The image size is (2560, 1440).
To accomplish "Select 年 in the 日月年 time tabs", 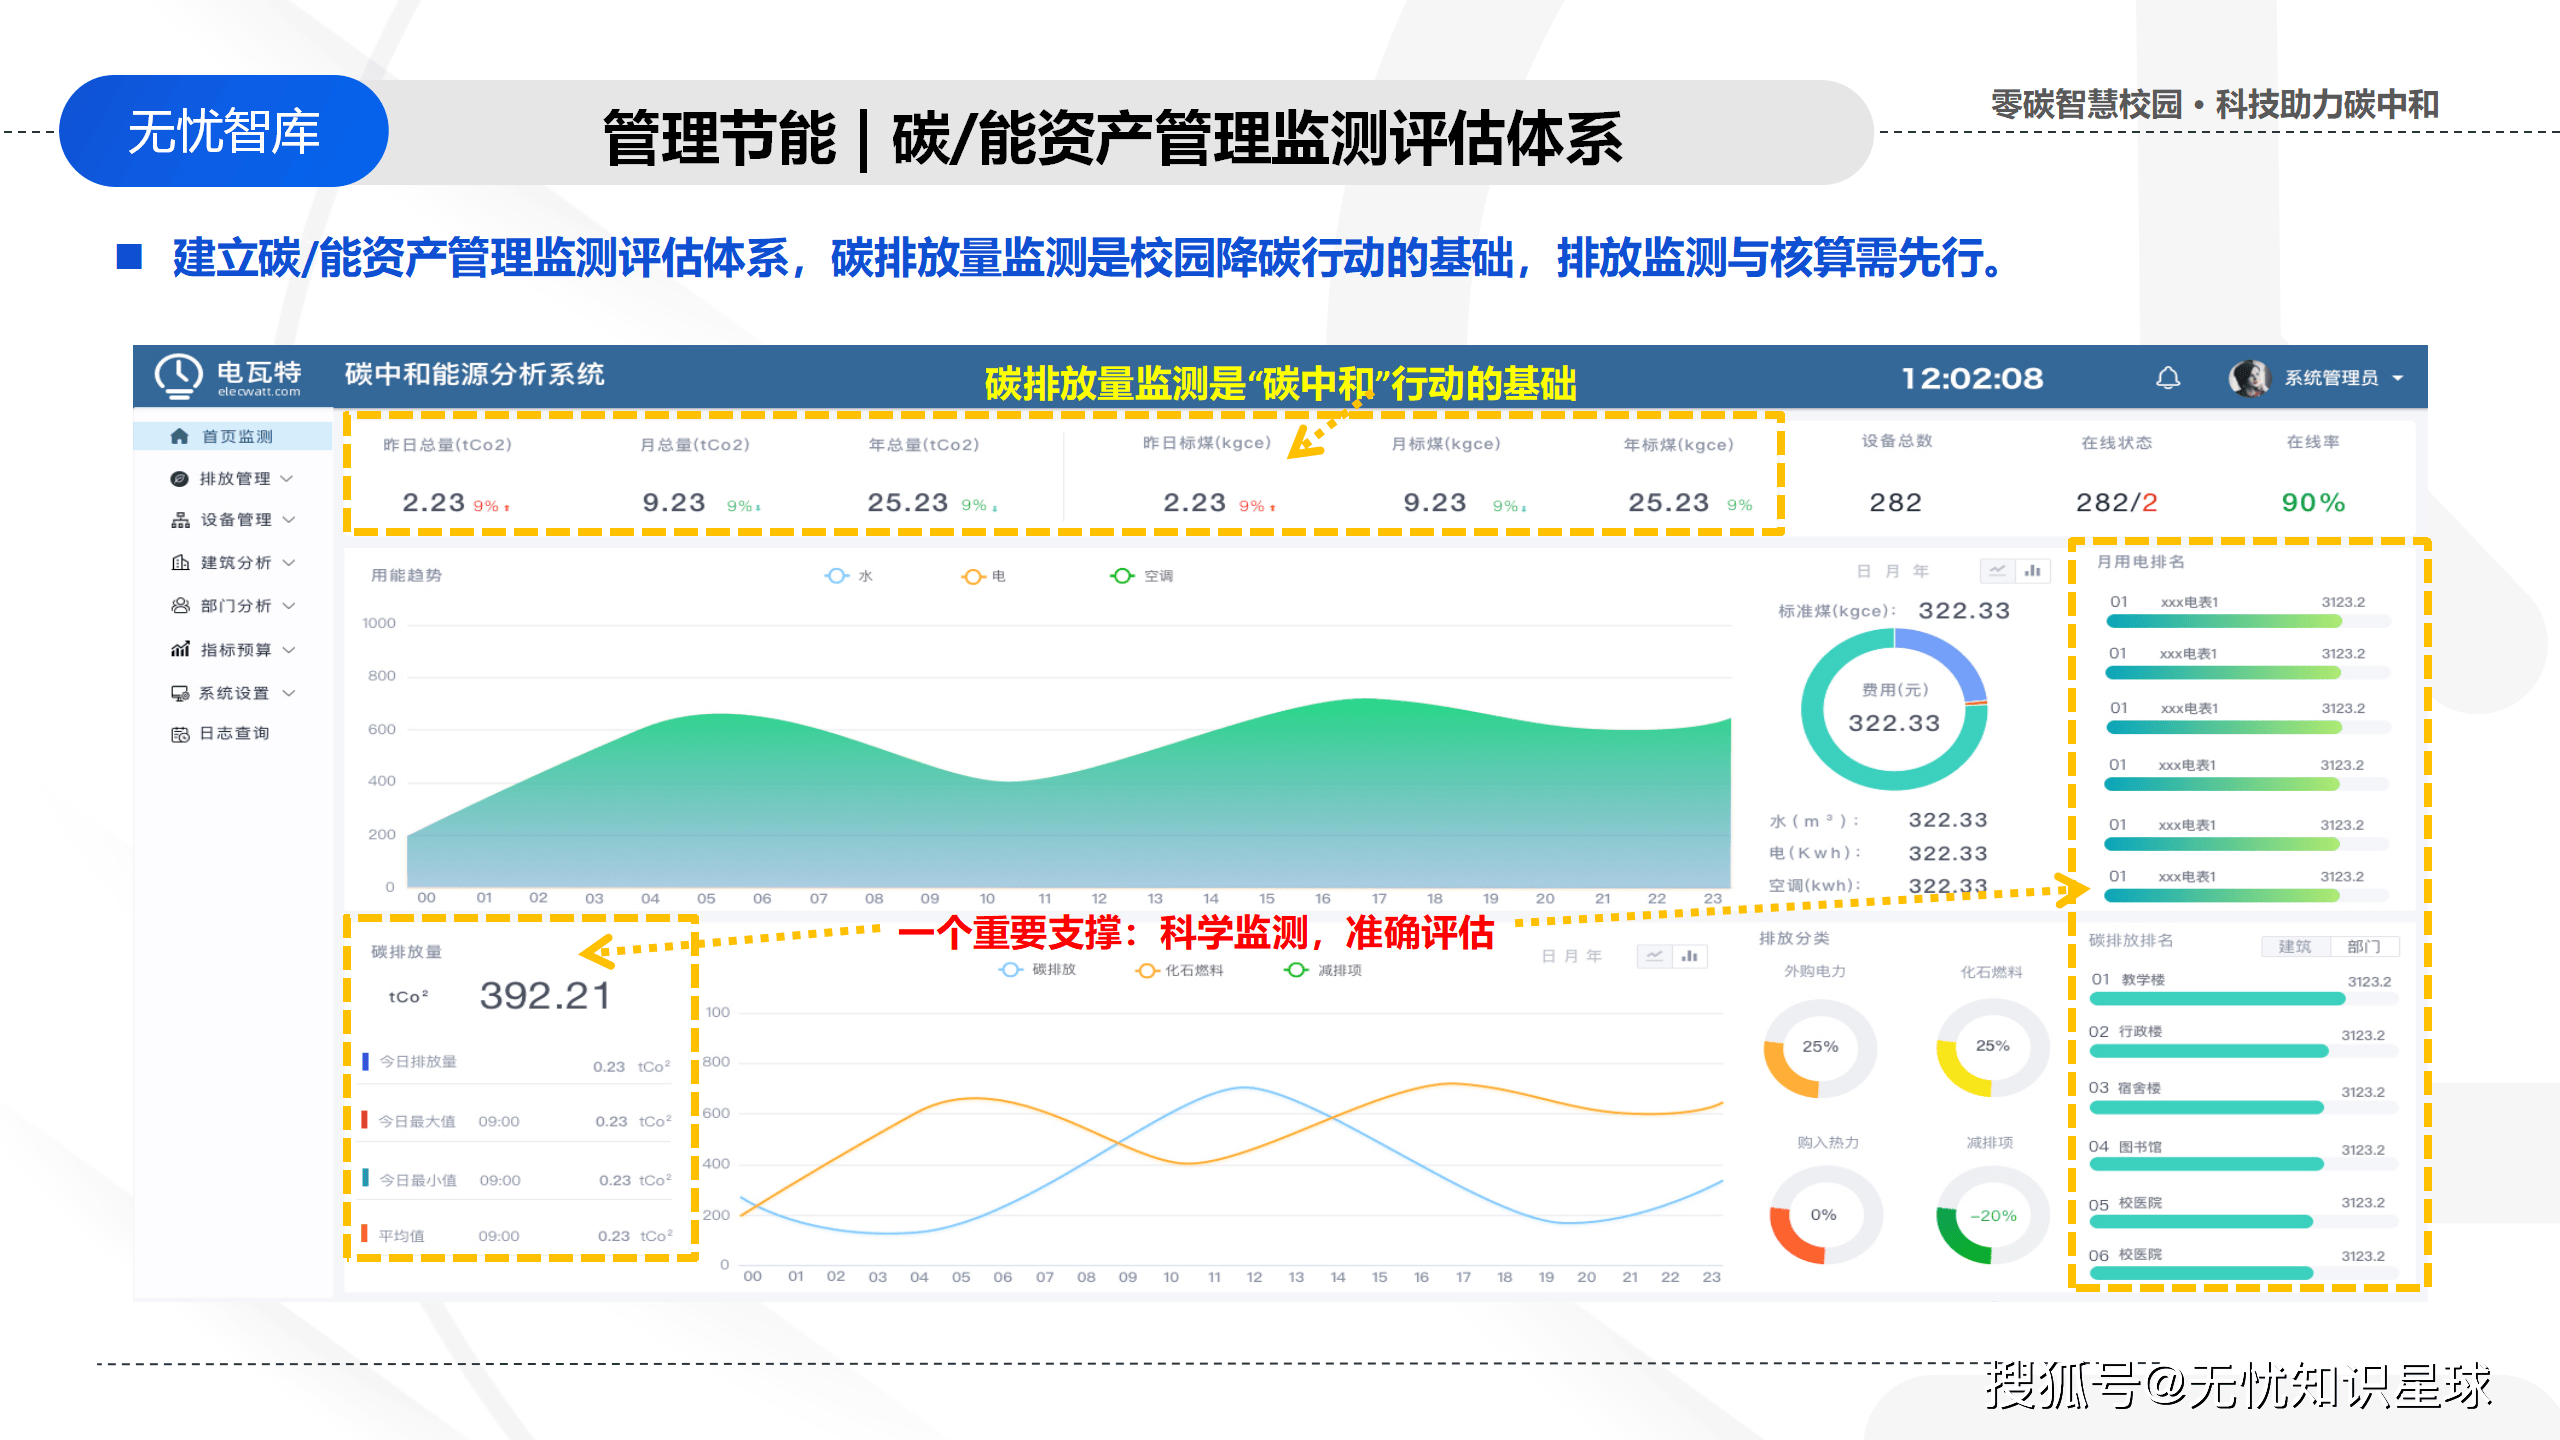I will click(1923, 570).
